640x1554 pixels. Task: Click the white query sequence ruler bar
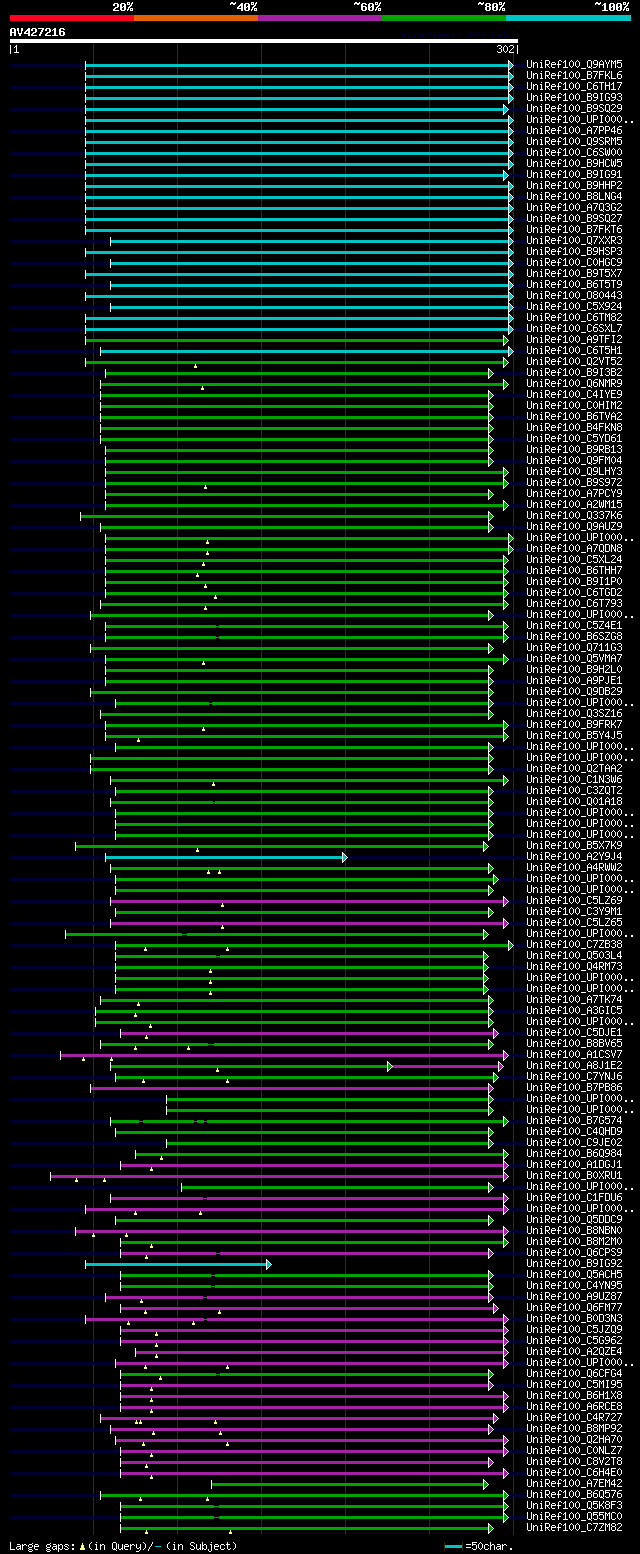263,41
